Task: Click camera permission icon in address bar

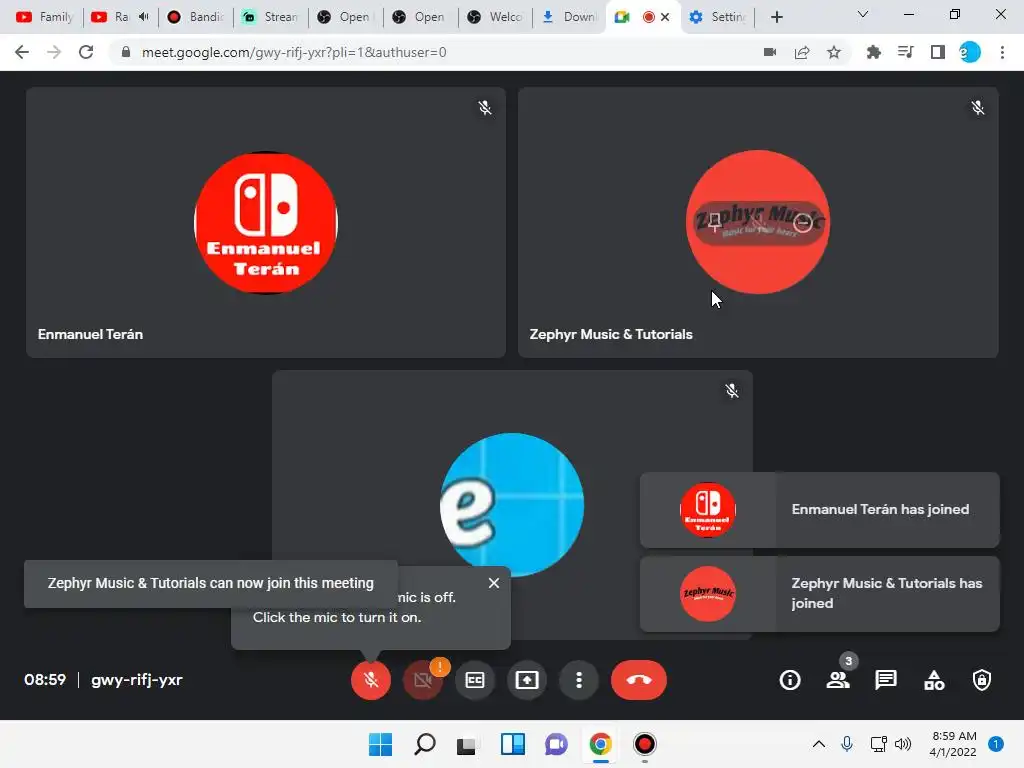Action: pos(770,52)
